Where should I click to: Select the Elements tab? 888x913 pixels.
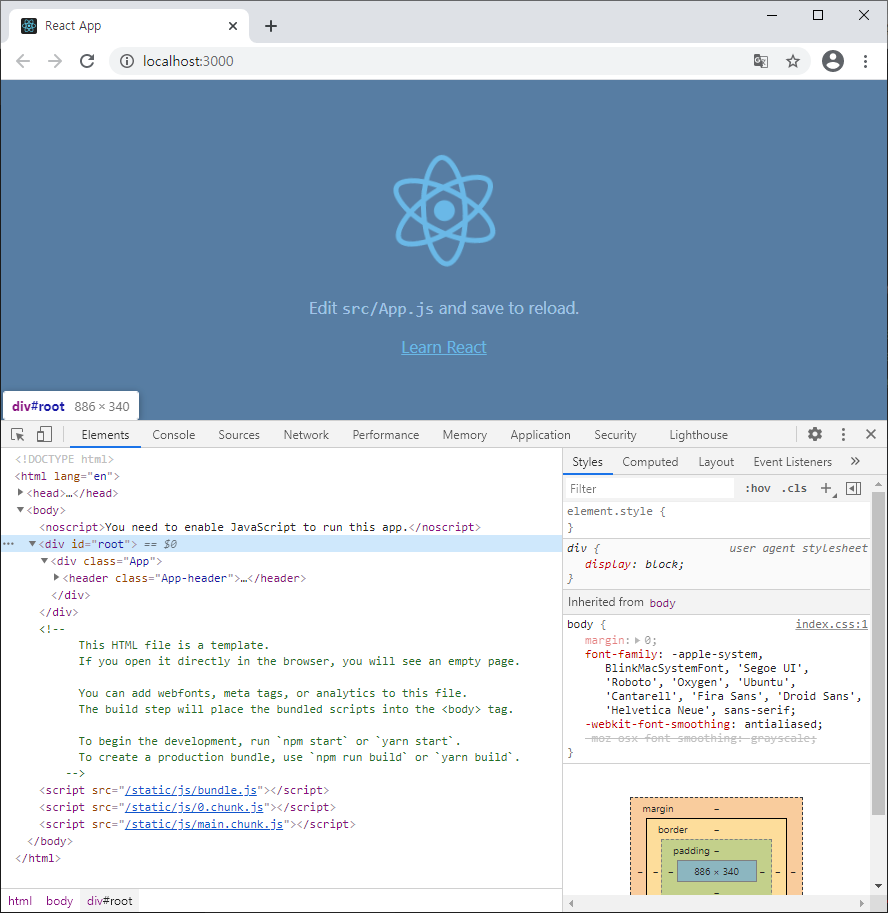tap(105, 435)
